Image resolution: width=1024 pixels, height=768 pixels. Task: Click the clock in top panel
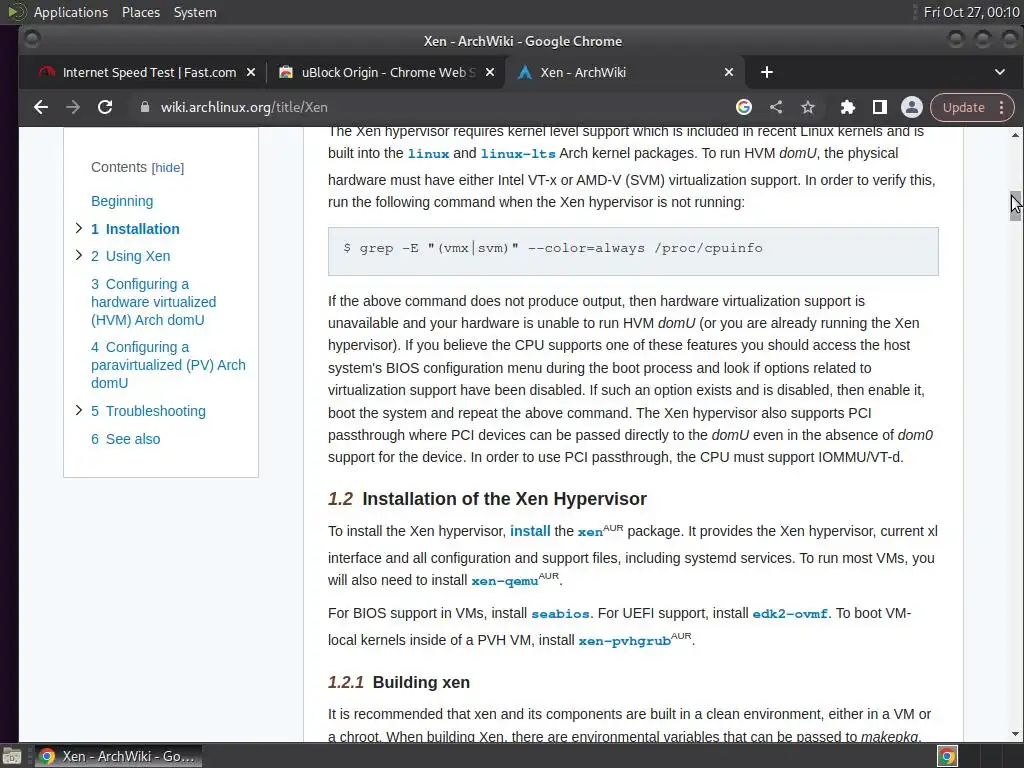click(971, 12)
